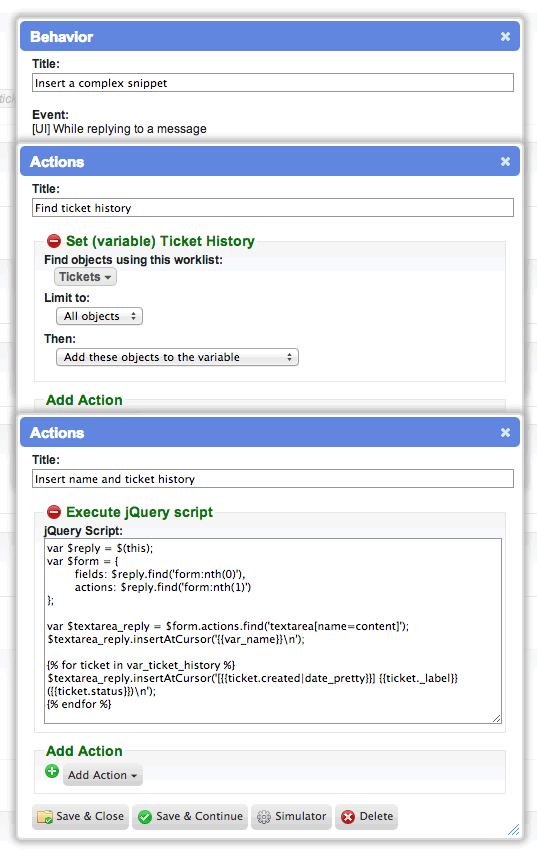Close the Find ticket history Actions panel
Image resolution: width=537 pixels, height=864 pixels.
(505, 161)
